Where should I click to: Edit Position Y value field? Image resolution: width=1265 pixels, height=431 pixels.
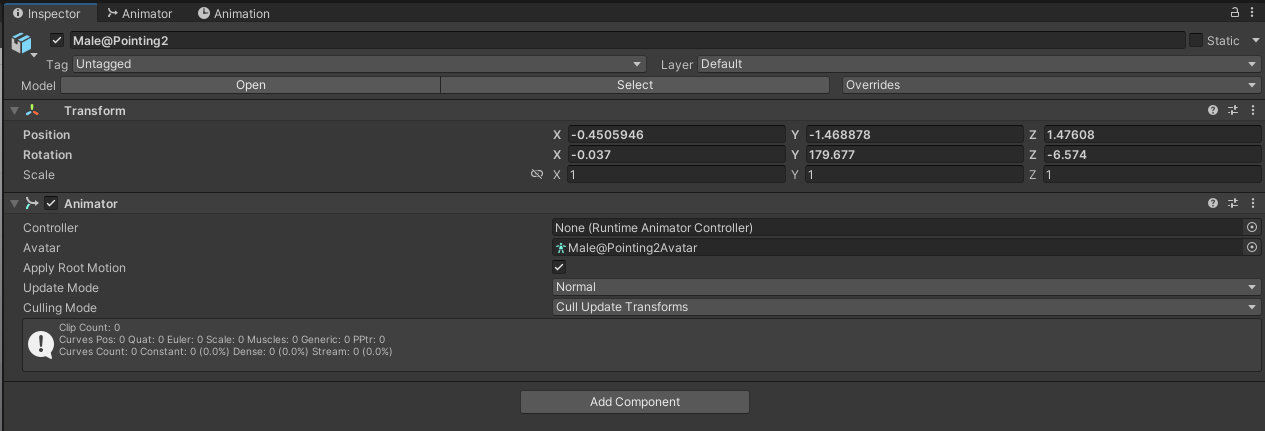[x=914, y=135]
